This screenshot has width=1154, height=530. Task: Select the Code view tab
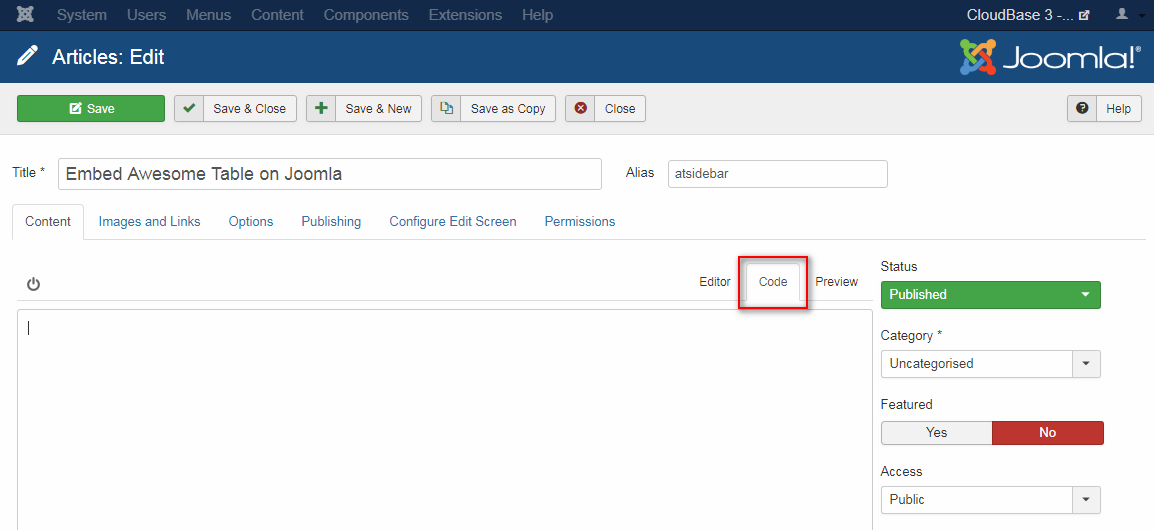[x=773, y=282]
